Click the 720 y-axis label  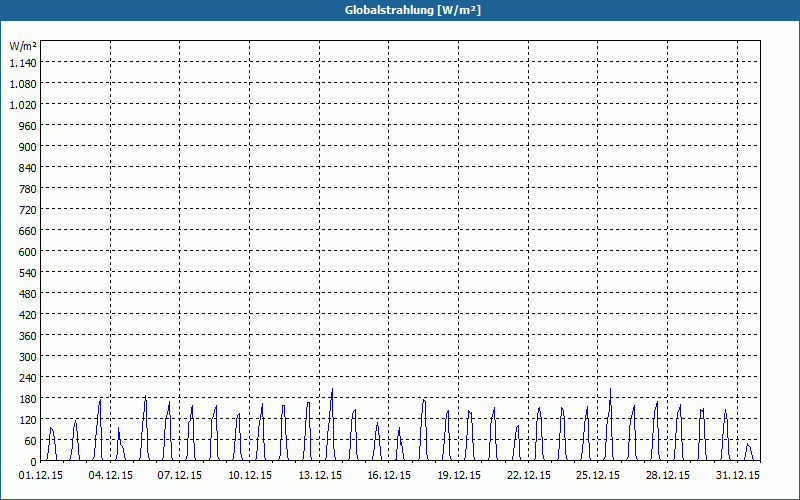point(28,210)
